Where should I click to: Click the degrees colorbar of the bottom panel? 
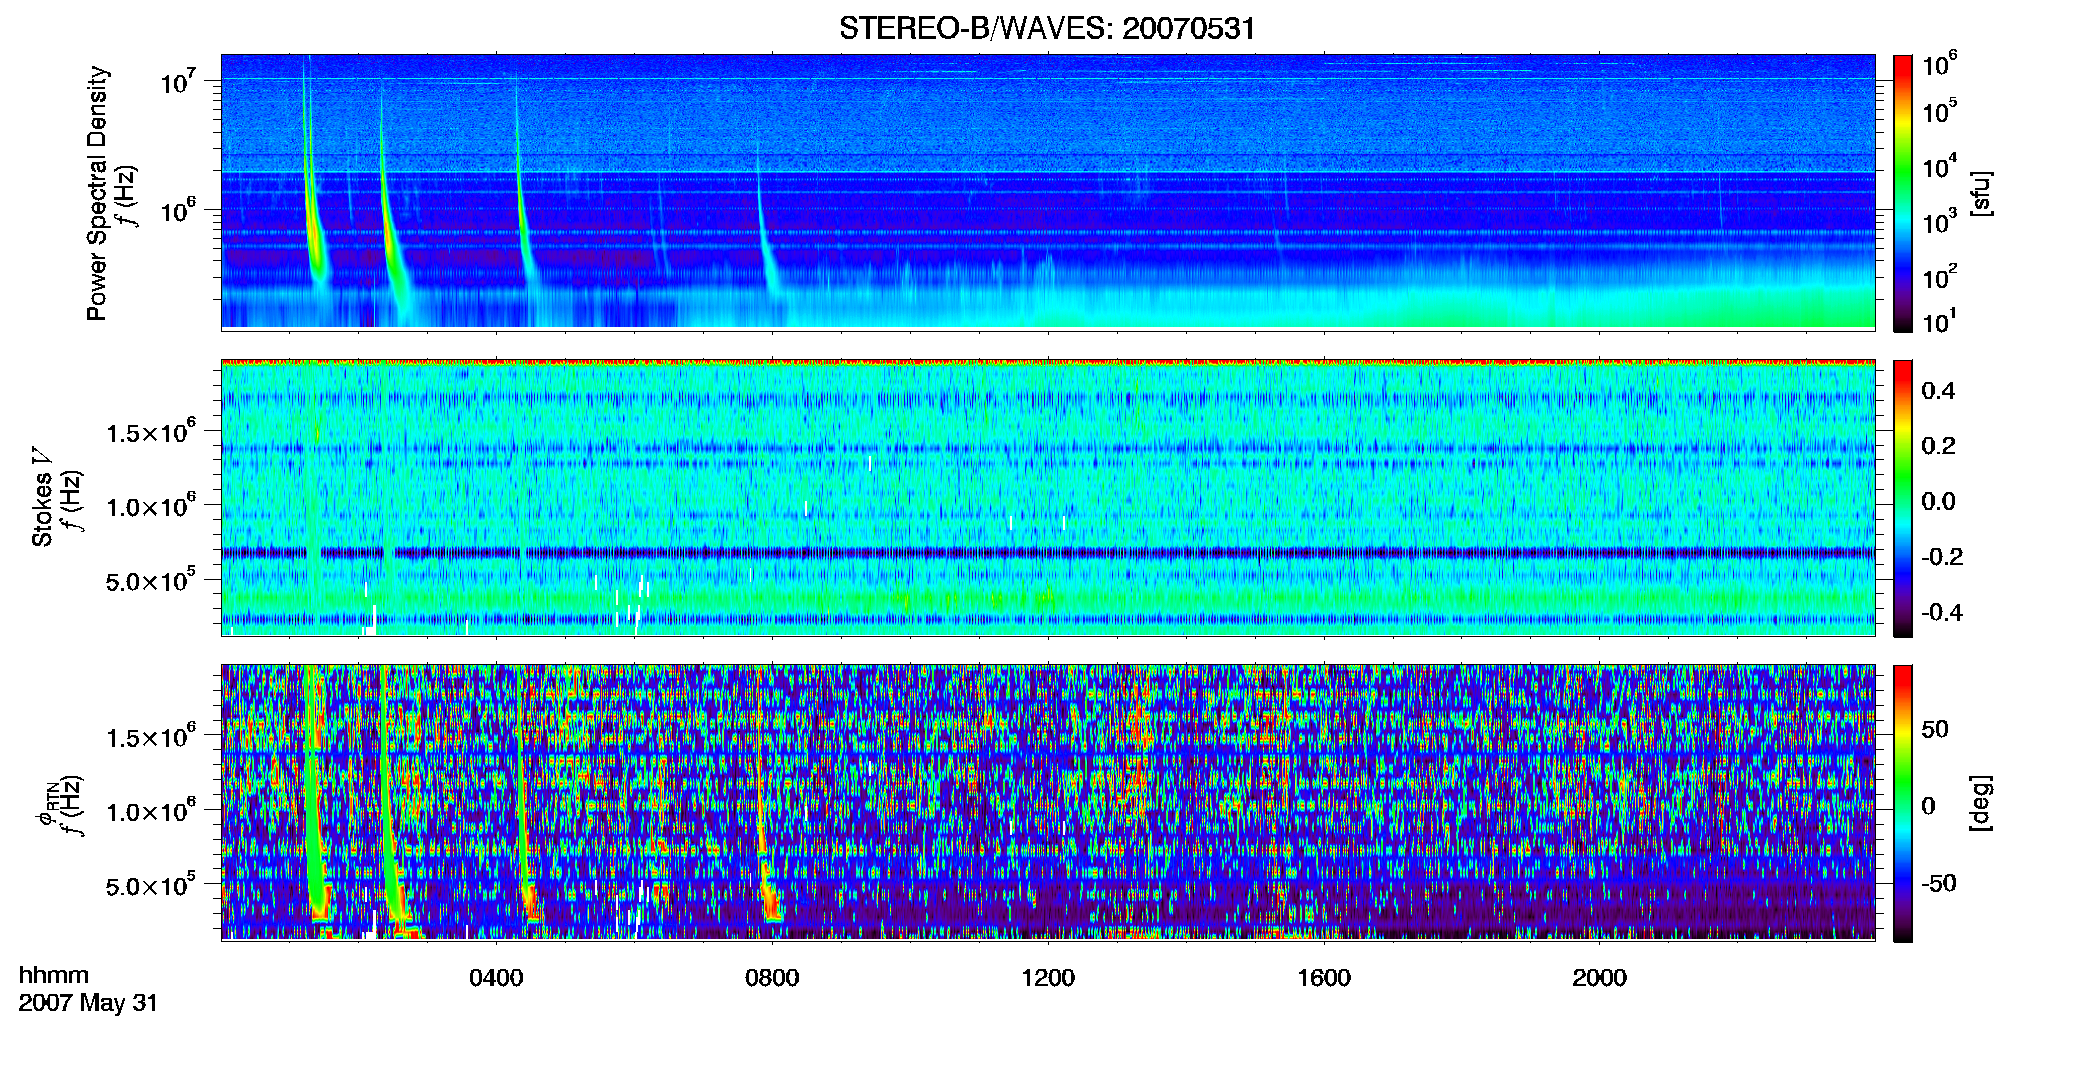1903,803
